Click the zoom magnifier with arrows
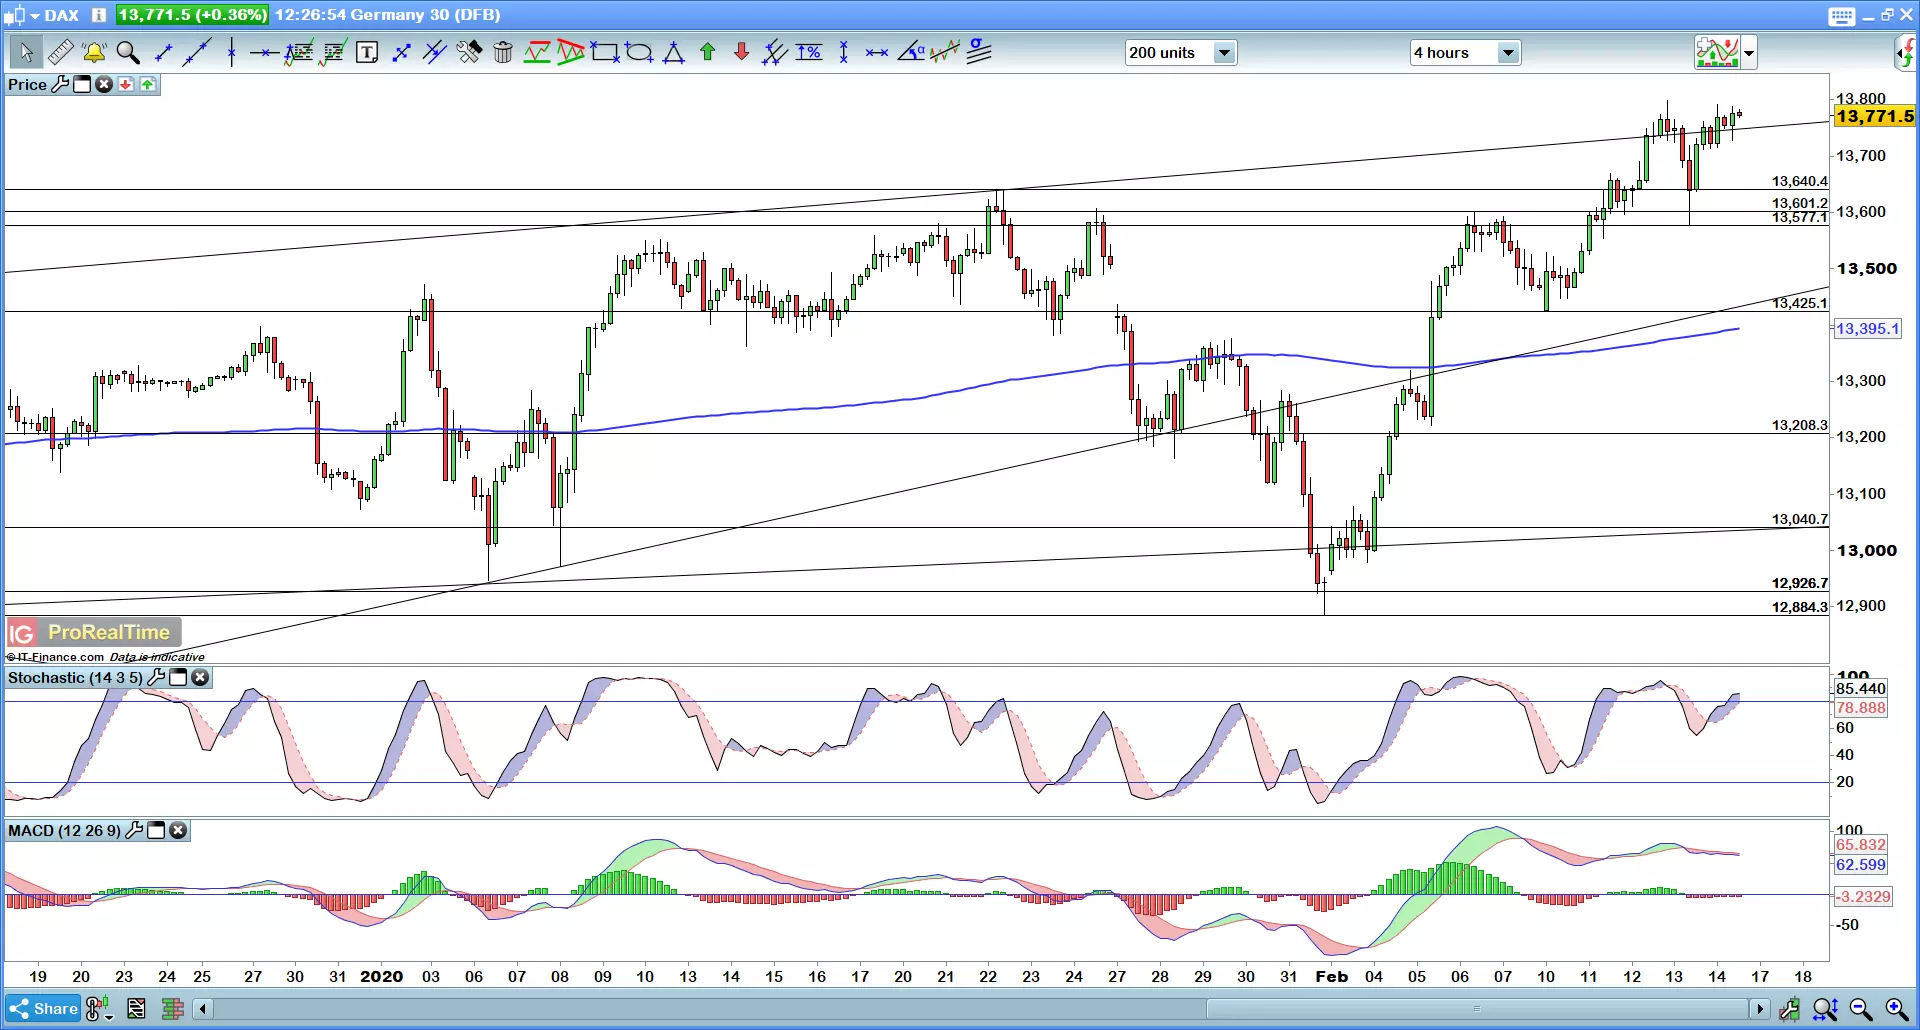The image size is (1920, 1030). pyautogui.click(x=1825, y=1009)
